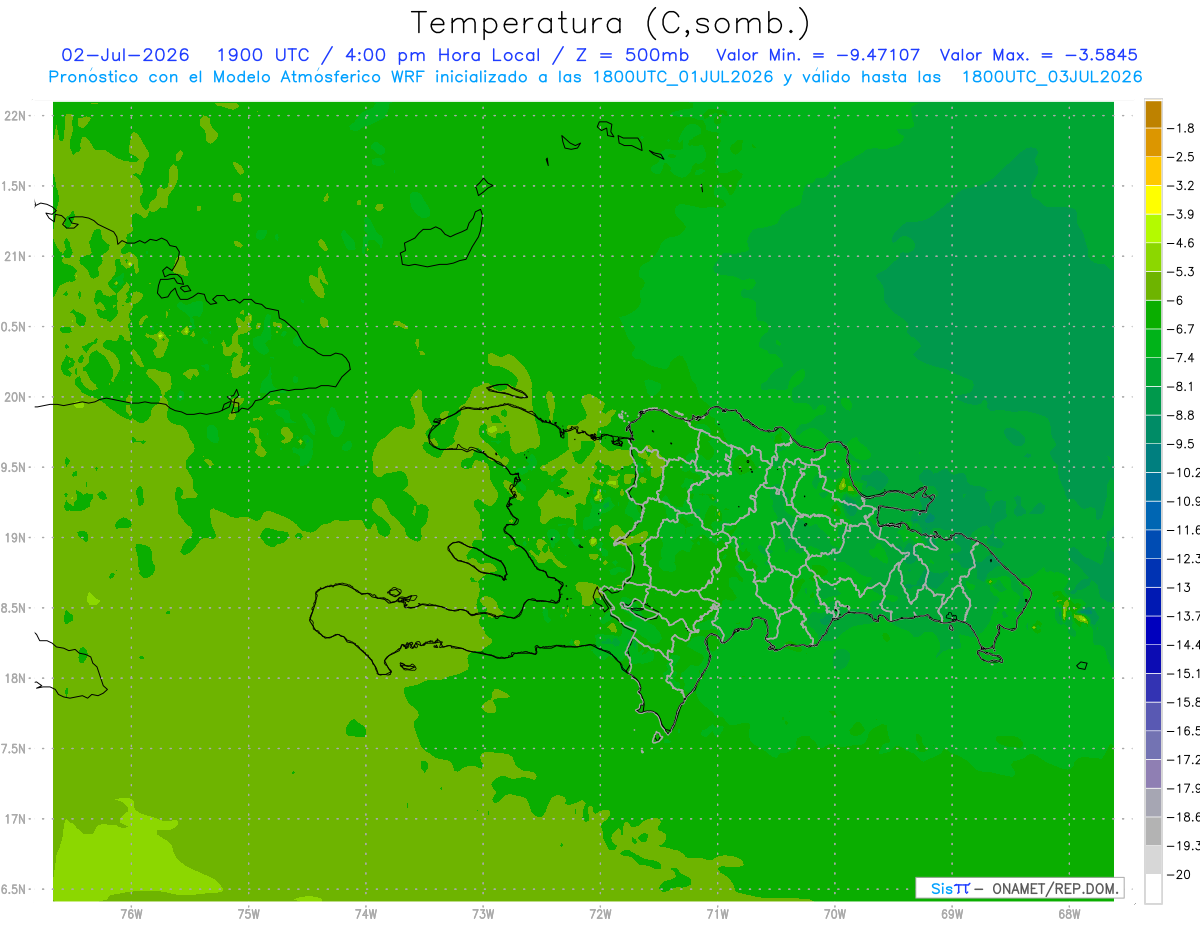Click the latitude label "18N"
The height and width of the screenshot is (927, 1200).
tap(15, 678)
